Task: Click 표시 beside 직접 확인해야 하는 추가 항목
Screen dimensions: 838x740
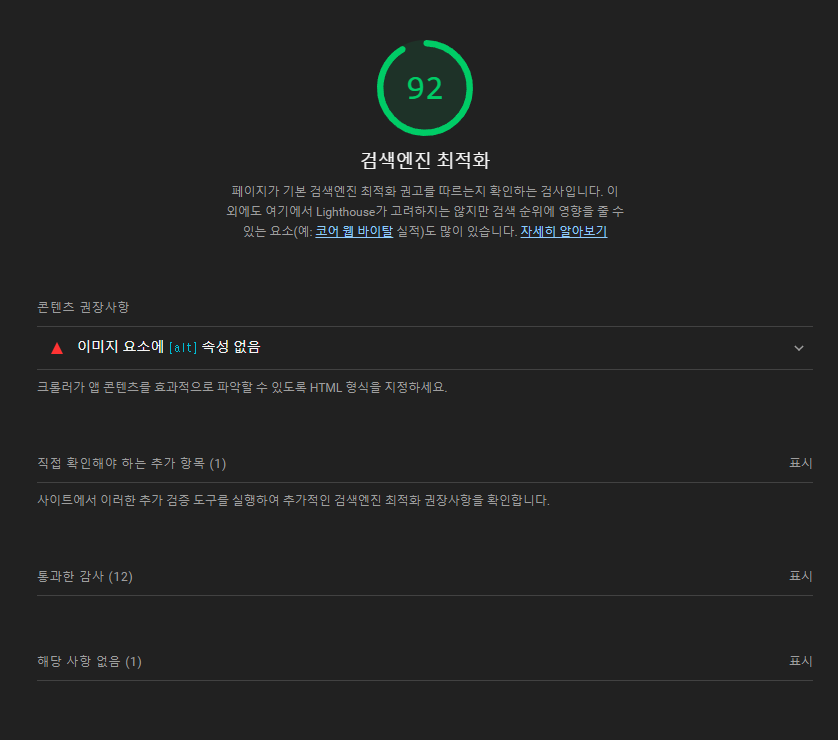Action: [801, 463]
